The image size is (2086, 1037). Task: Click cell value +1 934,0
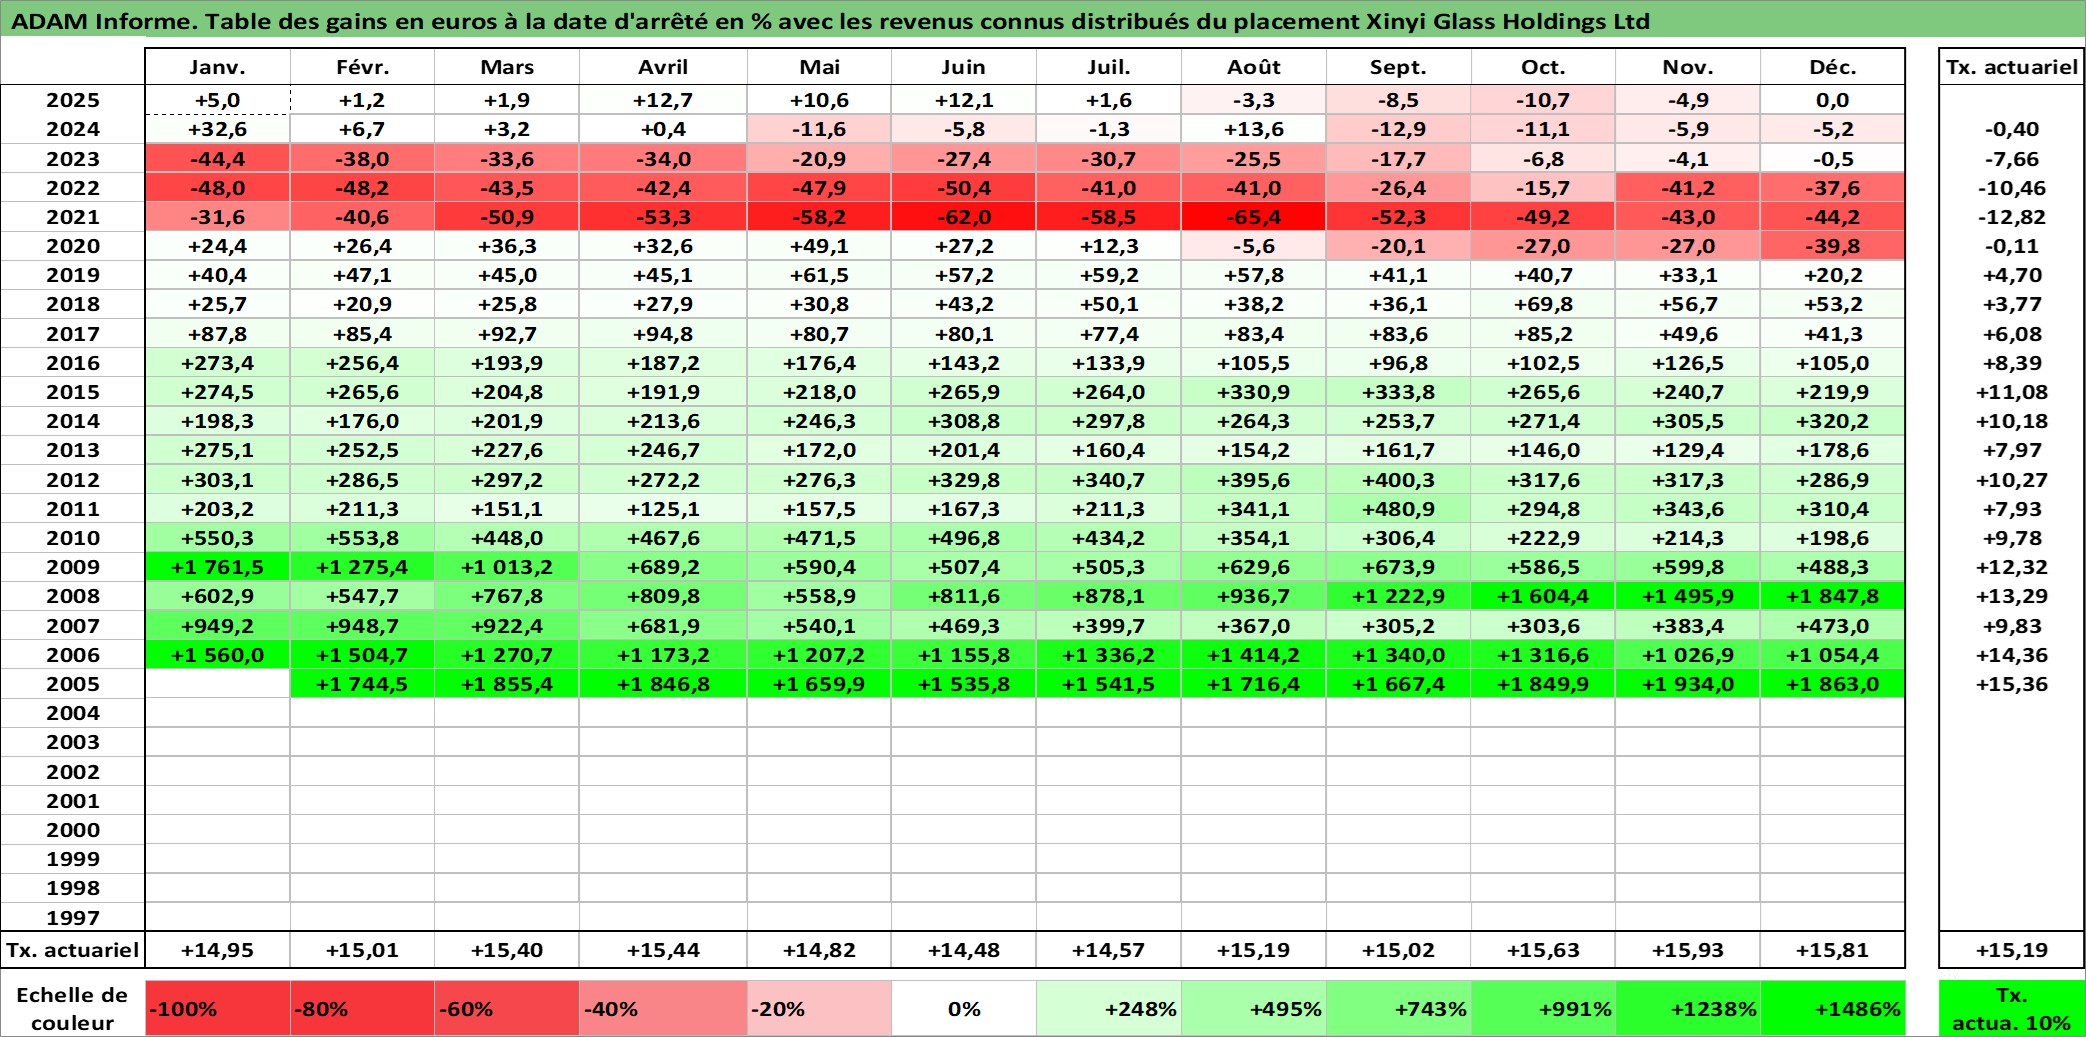pos(1688,684)
